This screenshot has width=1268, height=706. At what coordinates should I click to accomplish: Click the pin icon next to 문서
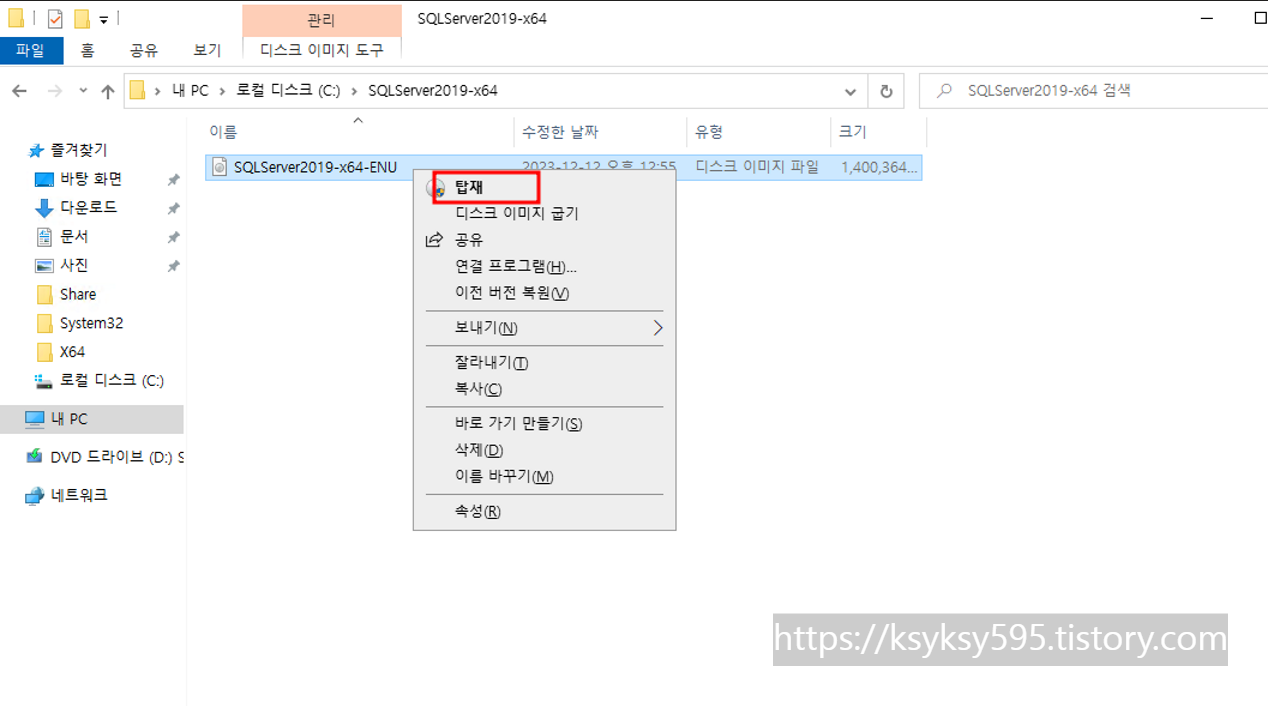(x=173, y=237)
